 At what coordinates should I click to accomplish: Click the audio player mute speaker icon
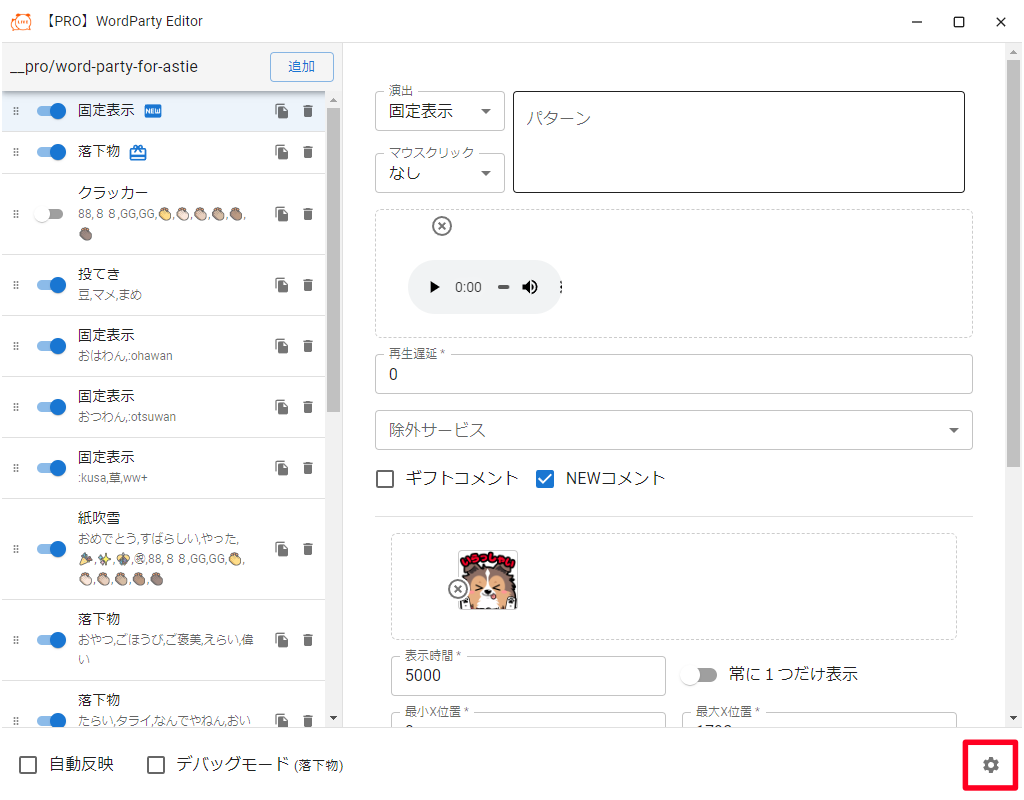click(x=530, y=287)
